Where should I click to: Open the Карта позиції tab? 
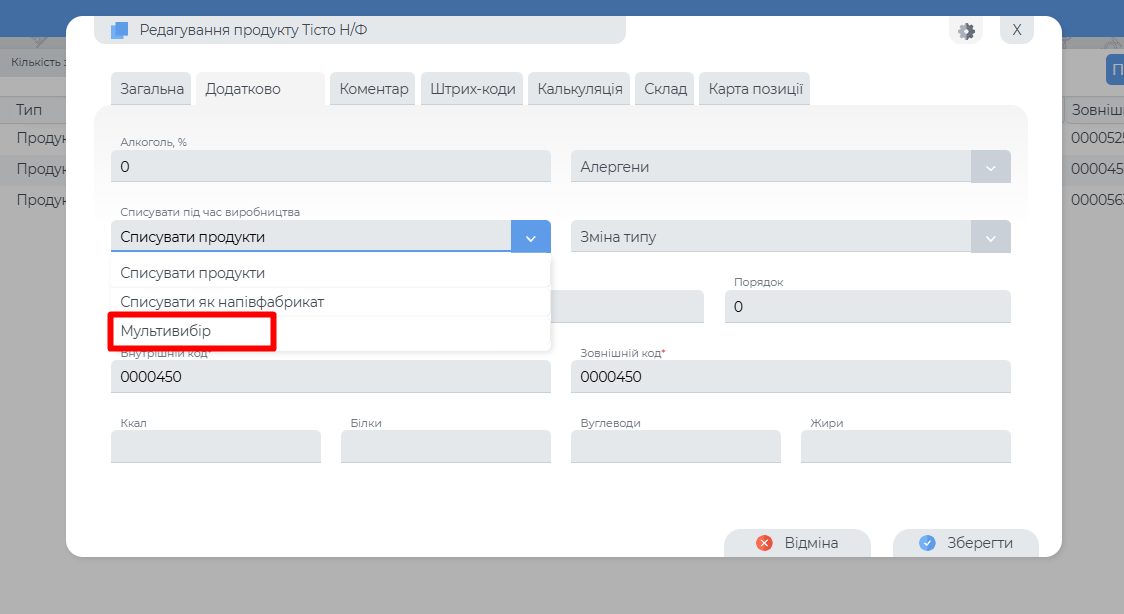pyautogui.click(x=755, y=89)
